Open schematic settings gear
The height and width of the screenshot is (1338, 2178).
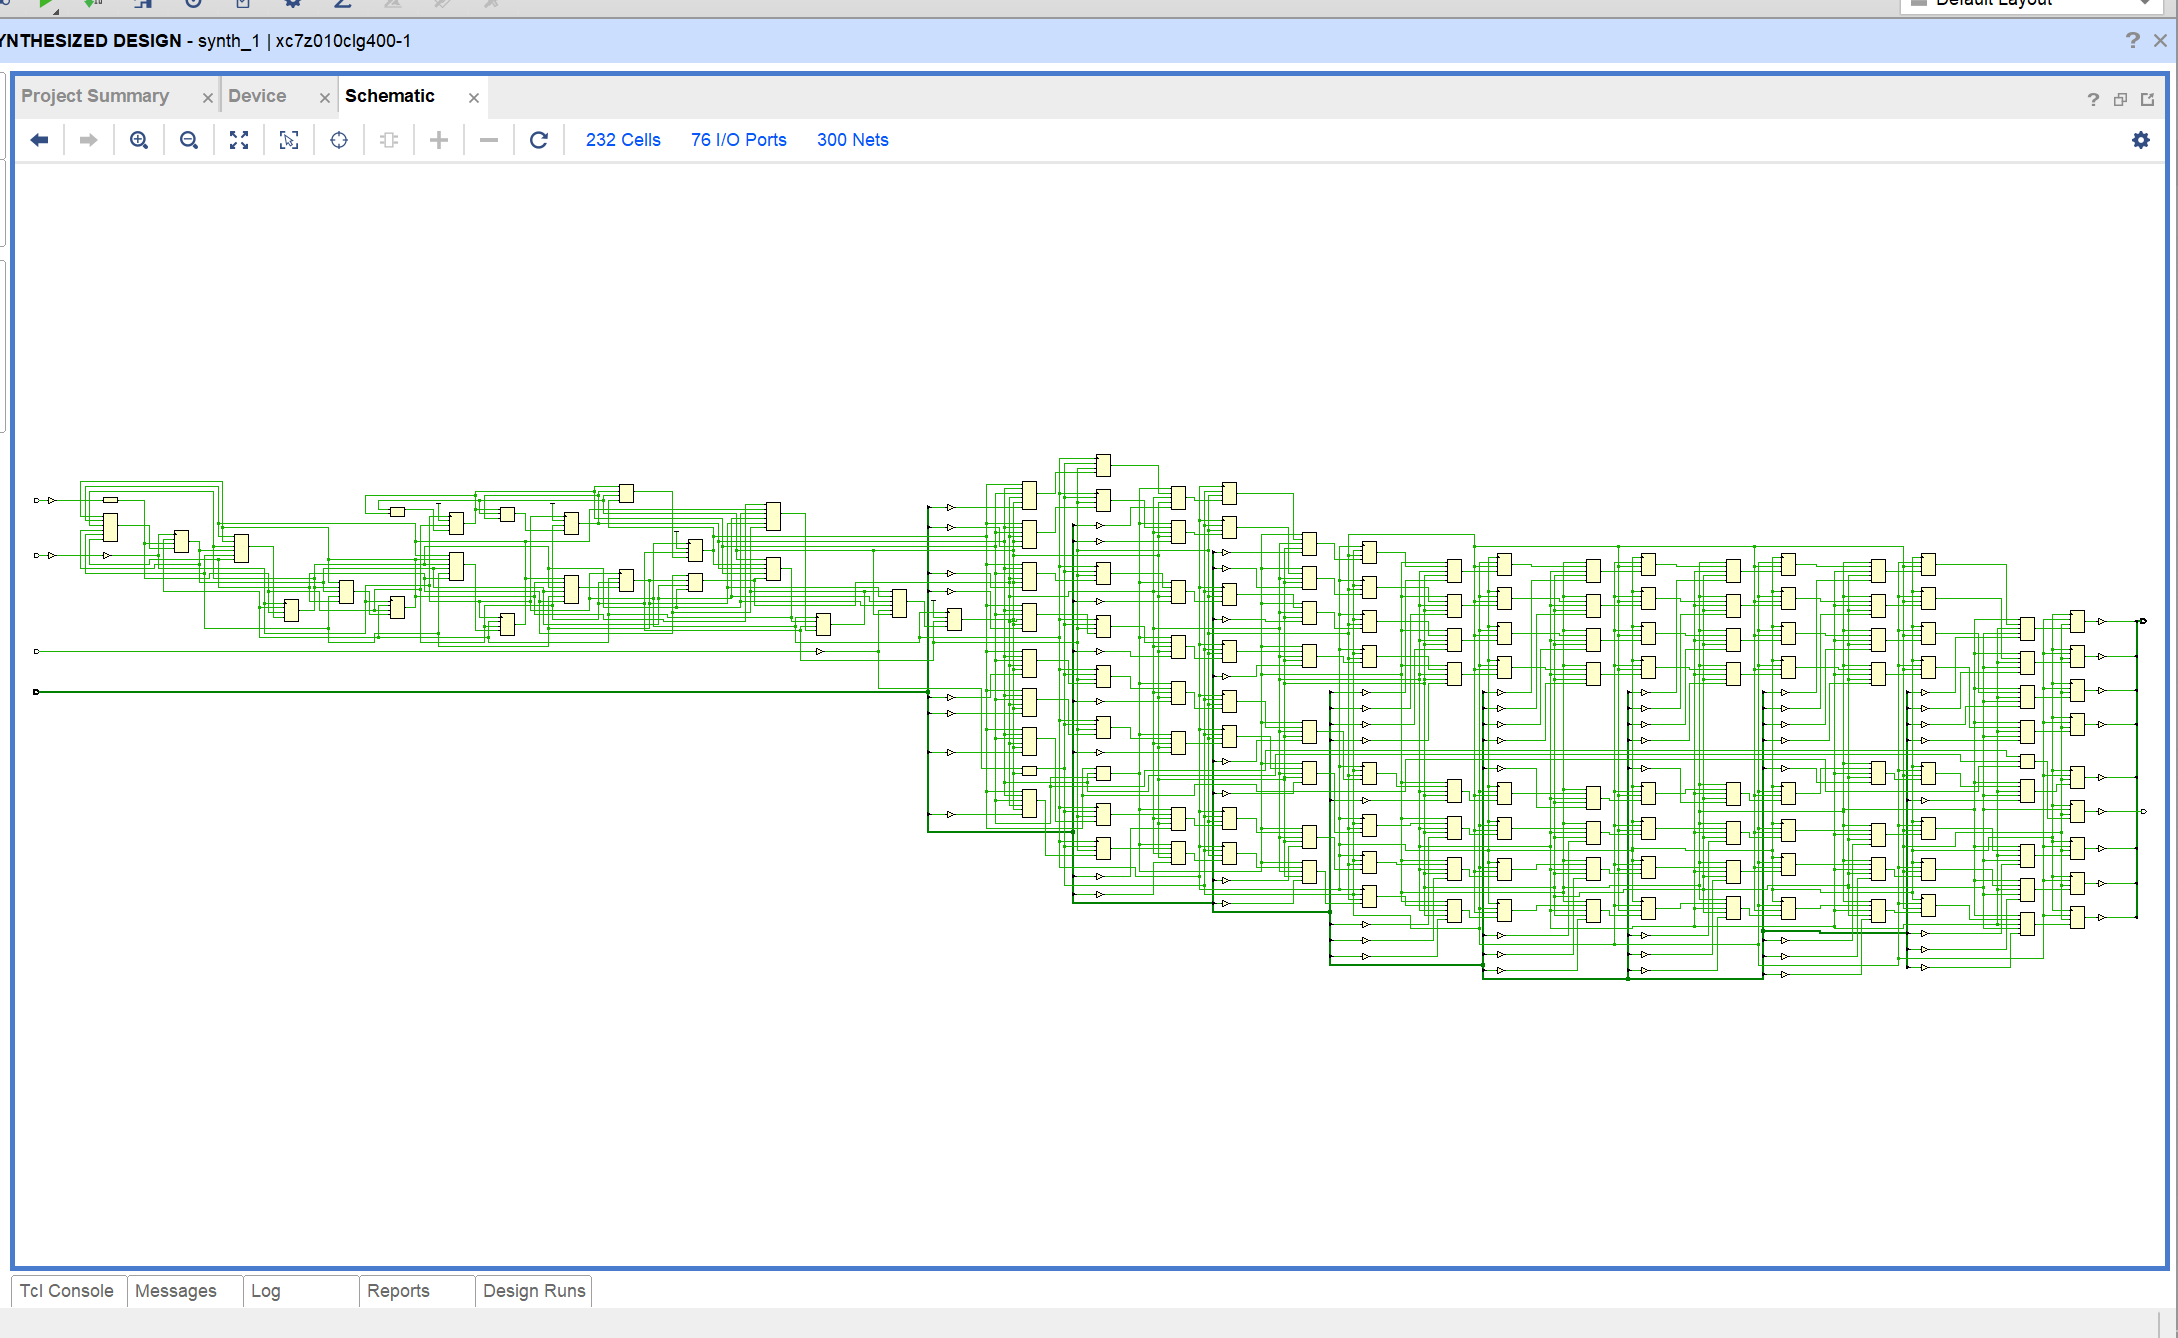[2140, 140]
